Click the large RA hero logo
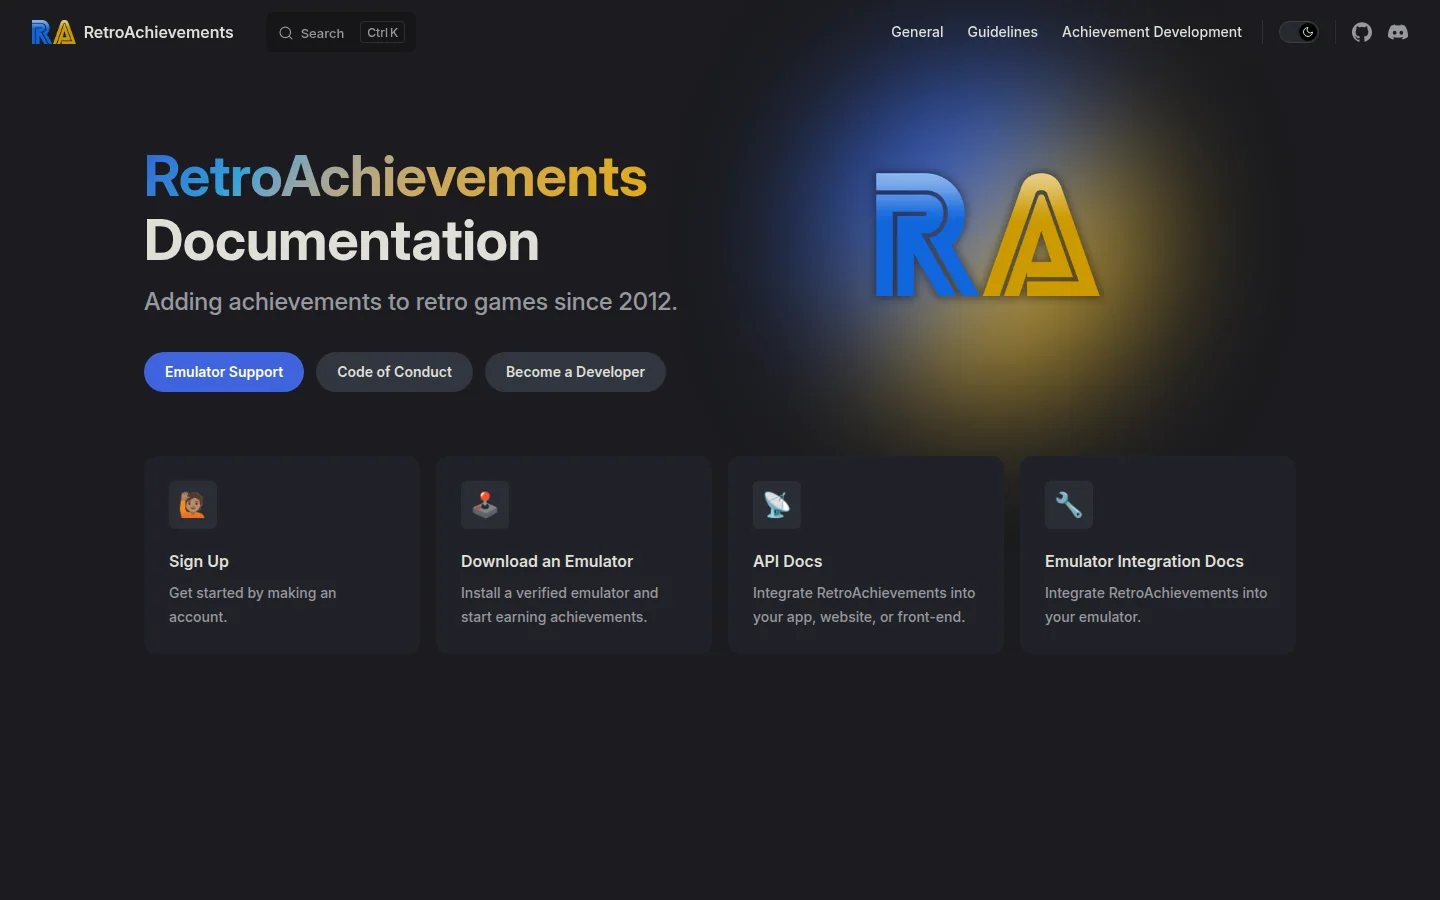 [x=987, y=235]
